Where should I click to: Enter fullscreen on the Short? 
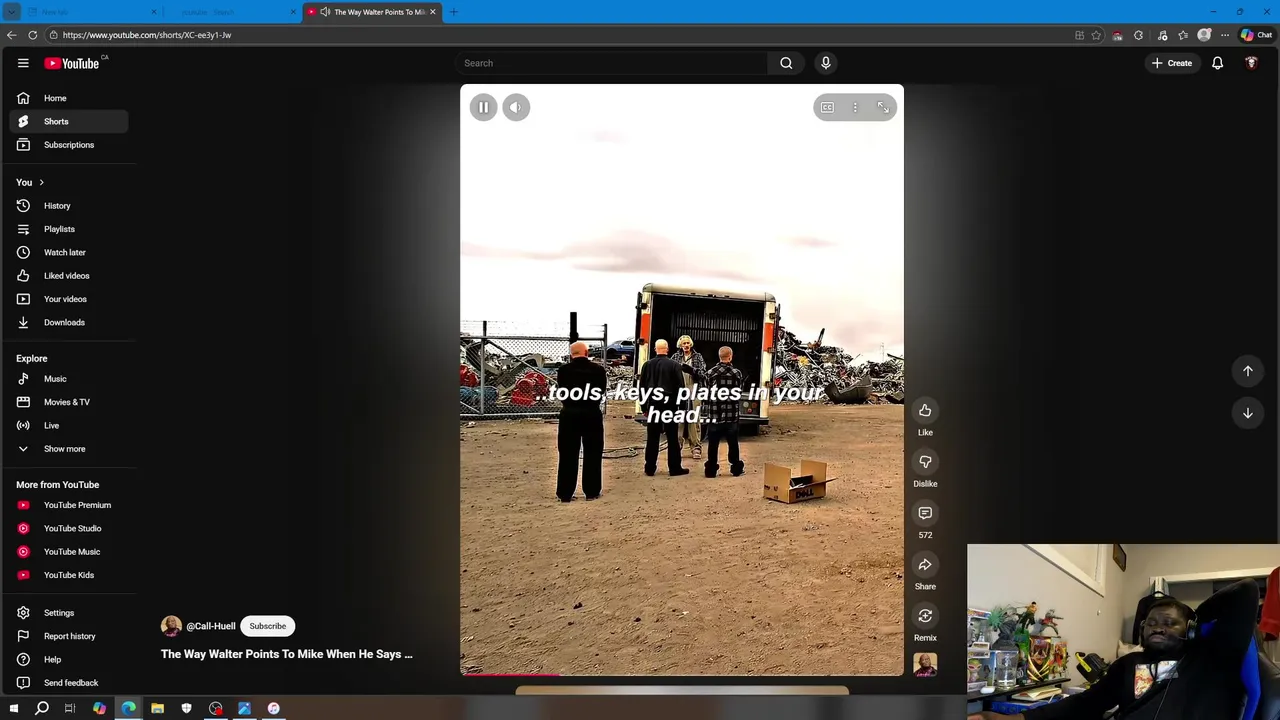[883, 107]
